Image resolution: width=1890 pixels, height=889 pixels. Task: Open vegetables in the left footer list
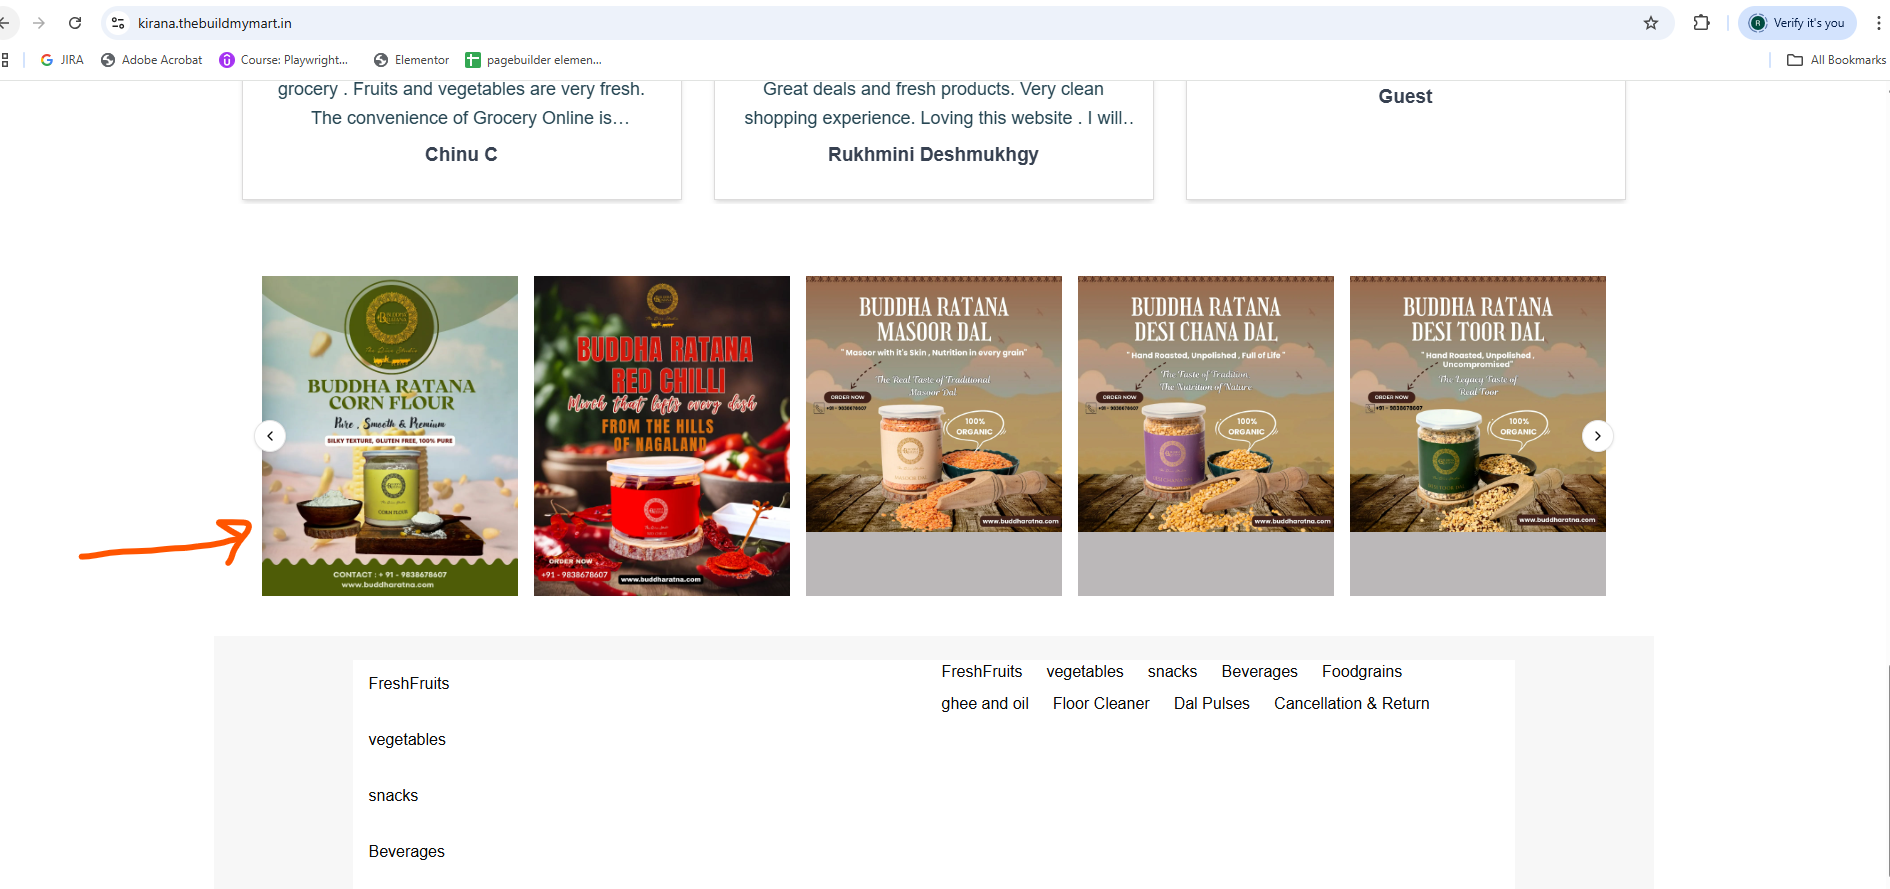407,740
